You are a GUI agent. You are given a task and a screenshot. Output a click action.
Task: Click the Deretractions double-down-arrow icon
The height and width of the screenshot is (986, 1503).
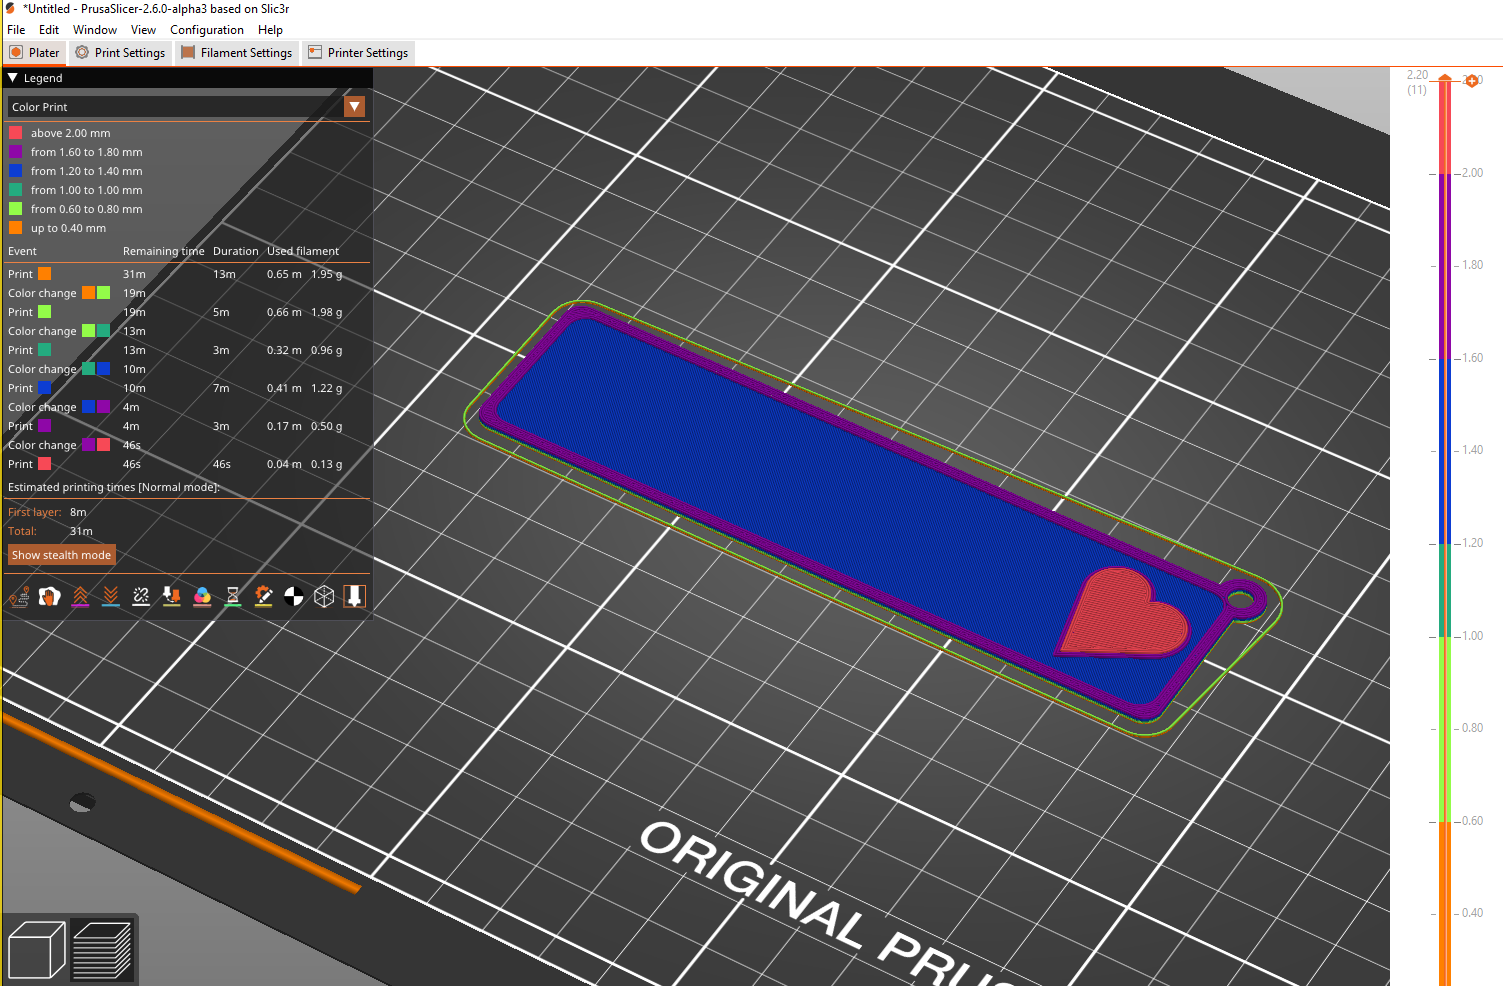pos(111,597)
